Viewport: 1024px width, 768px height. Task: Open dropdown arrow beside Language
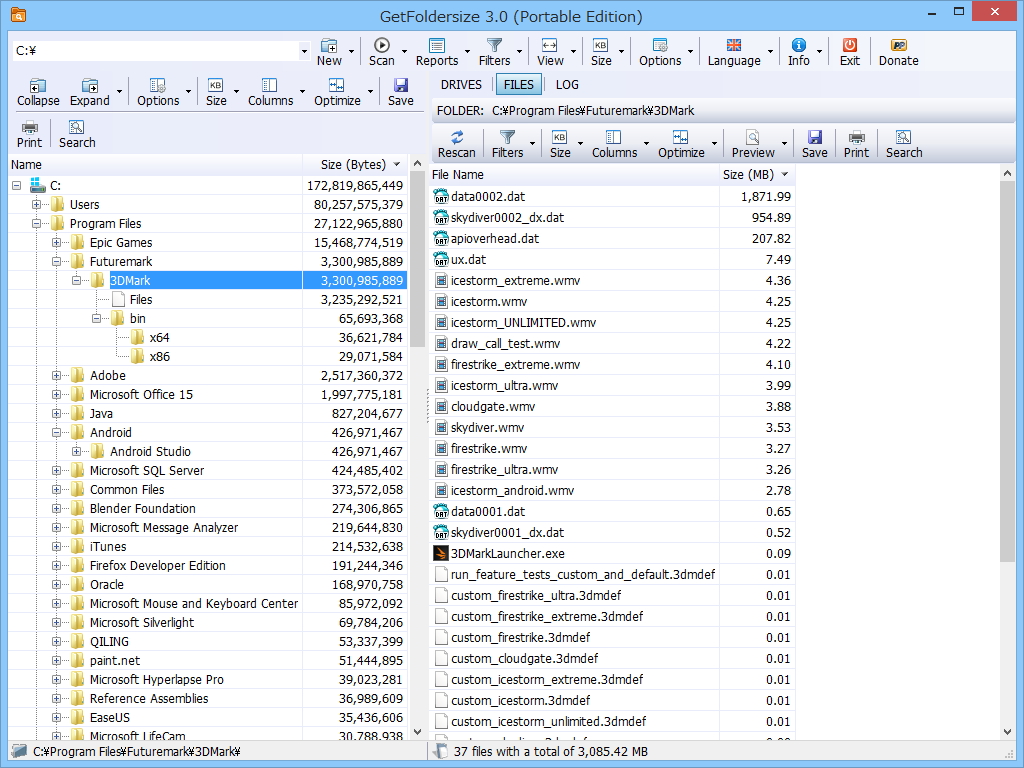point(771,52)
